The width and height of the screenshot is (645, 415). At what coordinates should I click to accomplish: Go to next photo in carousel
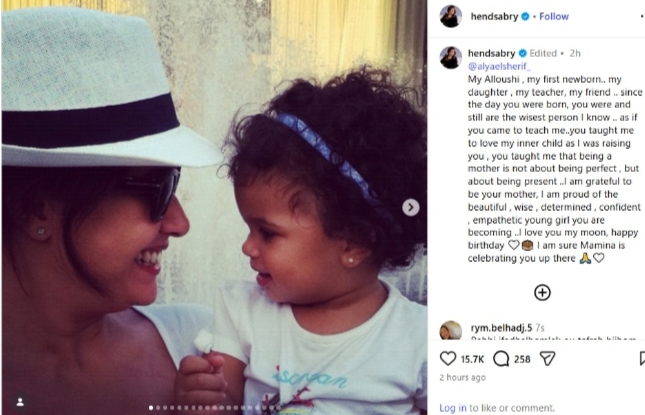[411, 207]
